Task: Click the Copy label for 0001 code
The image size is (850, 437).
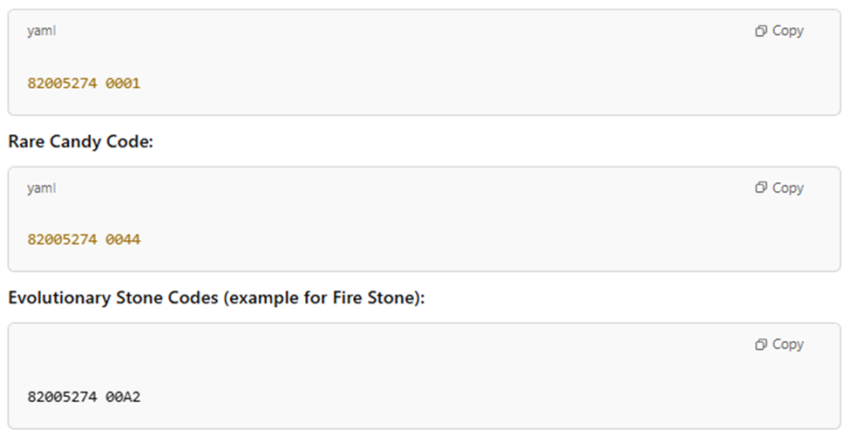Action: point(788,31)
